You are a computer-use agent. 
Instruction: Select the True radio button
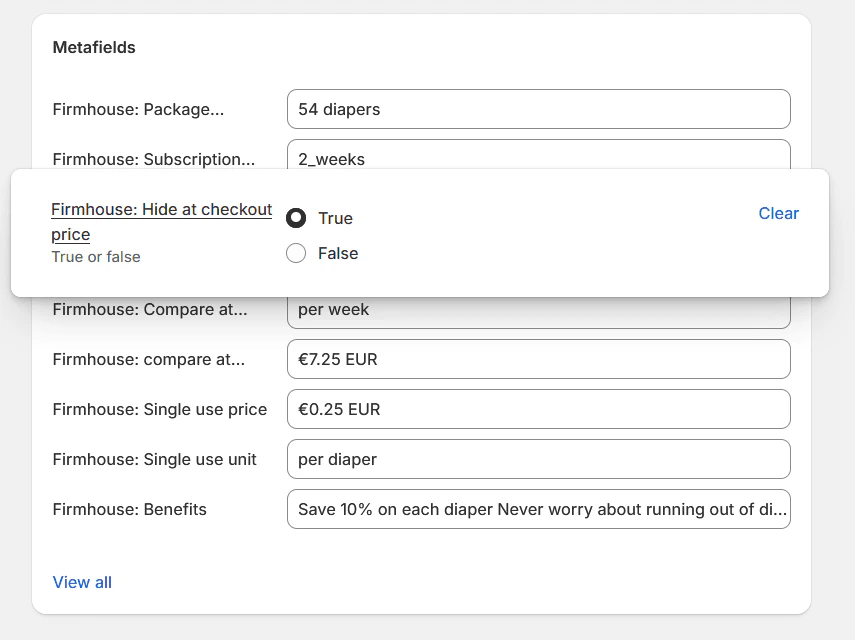pyautogui.click(x=296, y=218)
